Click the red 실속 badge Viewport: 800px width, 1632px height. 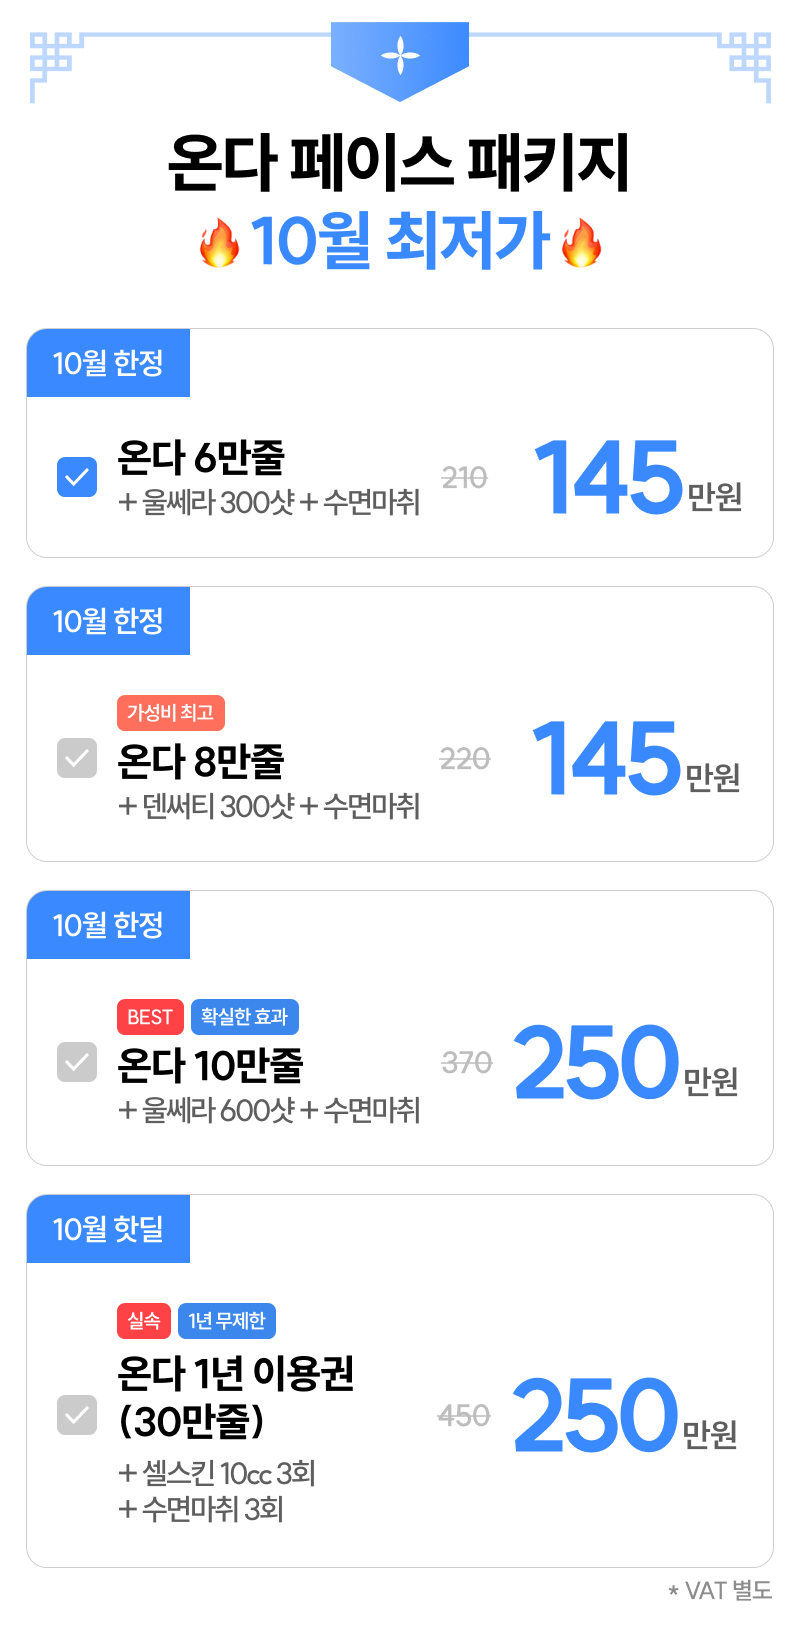tap(144, 1321)
